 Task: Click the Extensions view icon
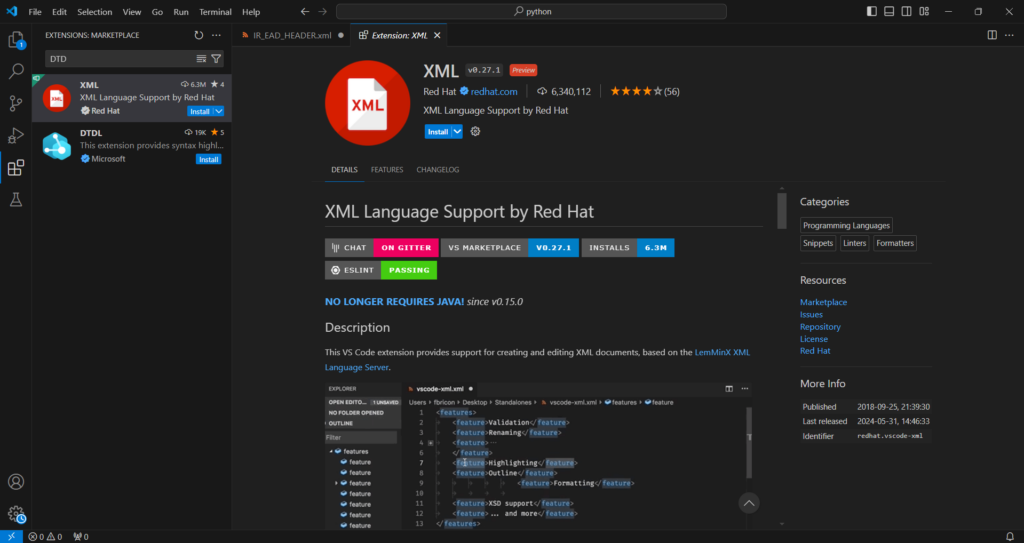[x=16, y=168]
